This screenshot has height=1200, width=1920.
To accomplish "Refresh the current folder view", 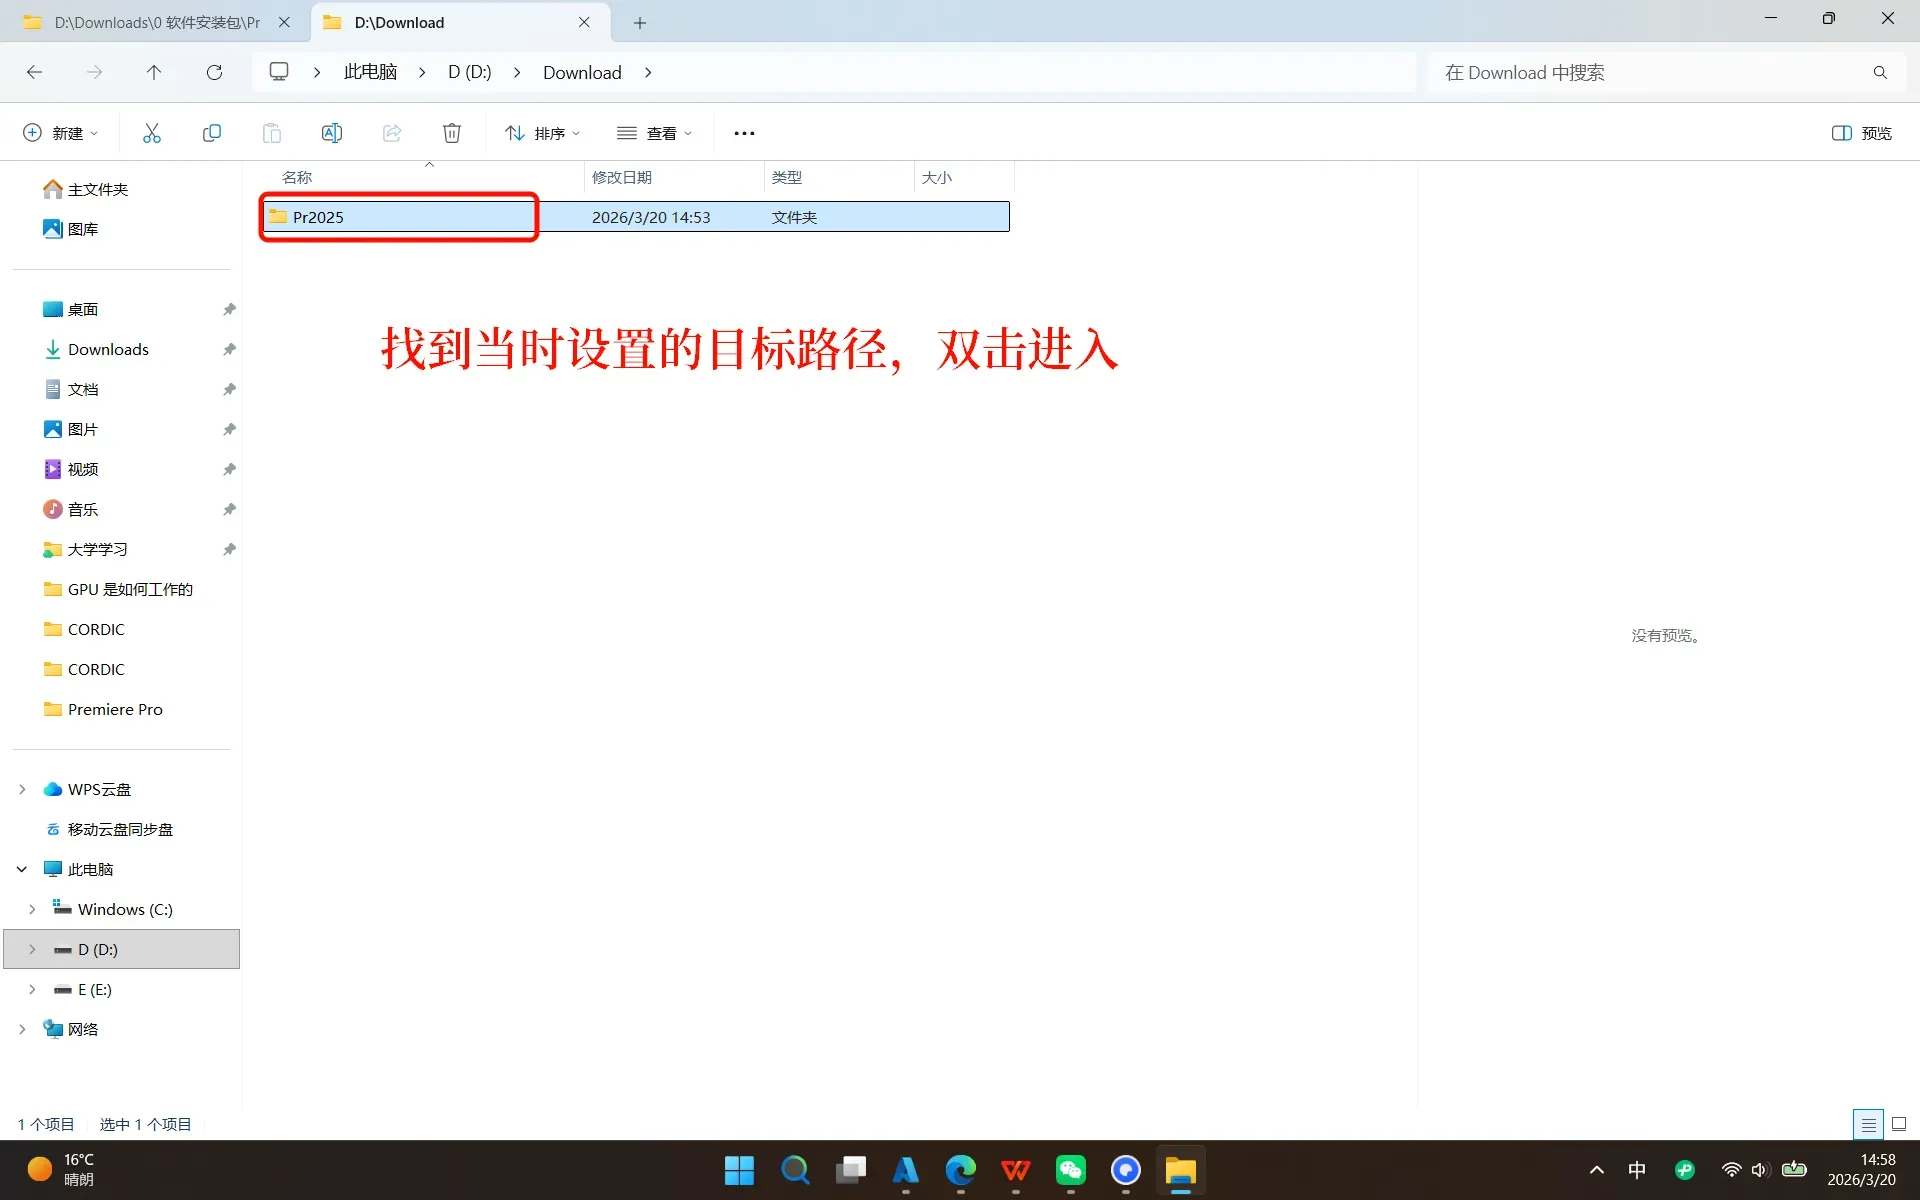I will click(x=214, y=72).
